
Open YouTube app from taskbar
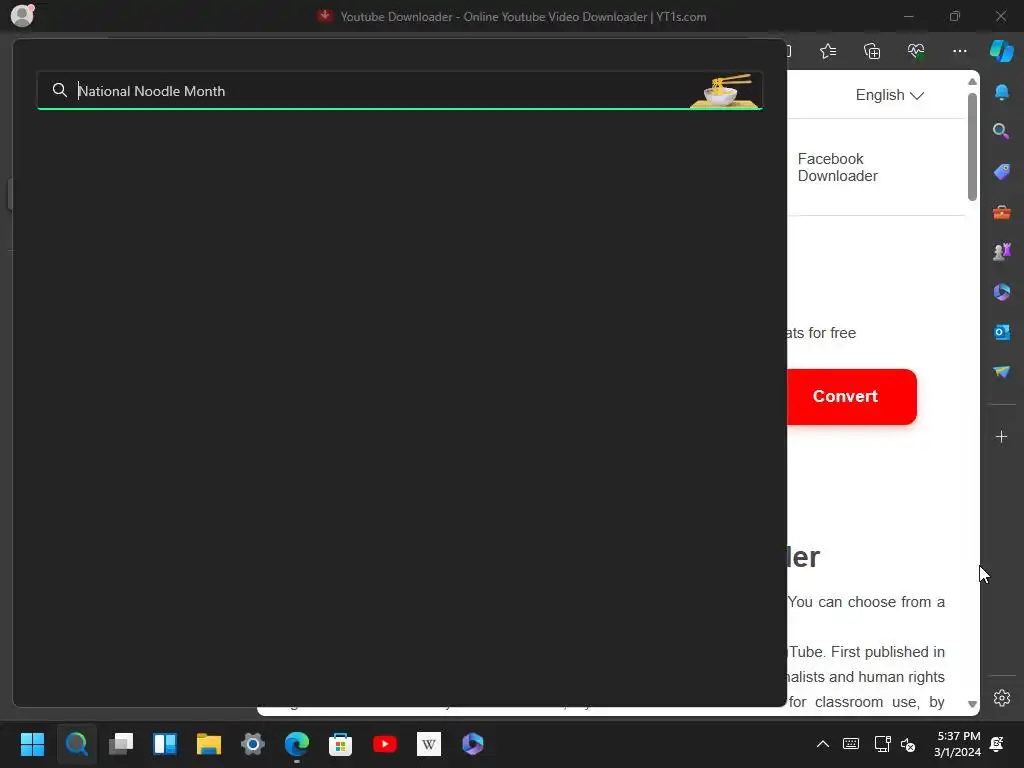(385, 744)
